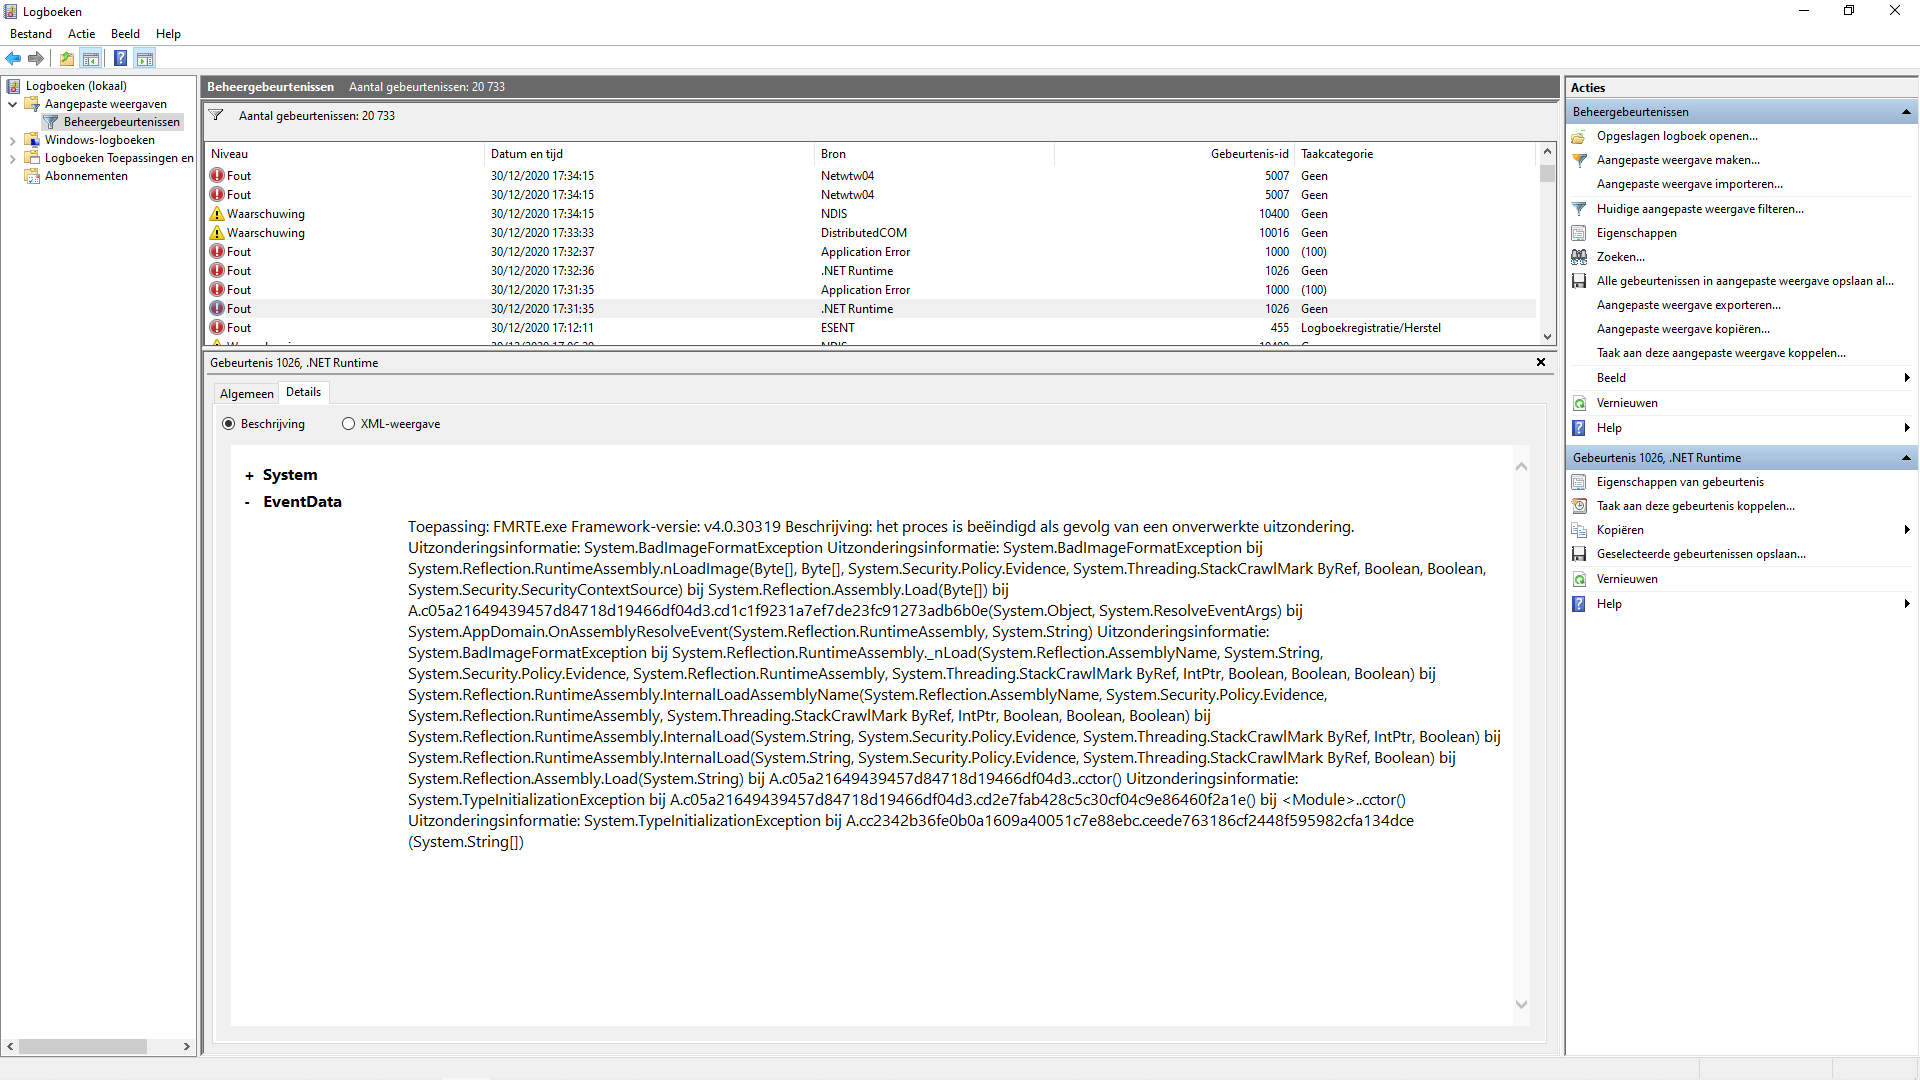Screen dimensions: 1920x1080
Task: Click the Zoeken binoculars icon
Action: 1579,257
